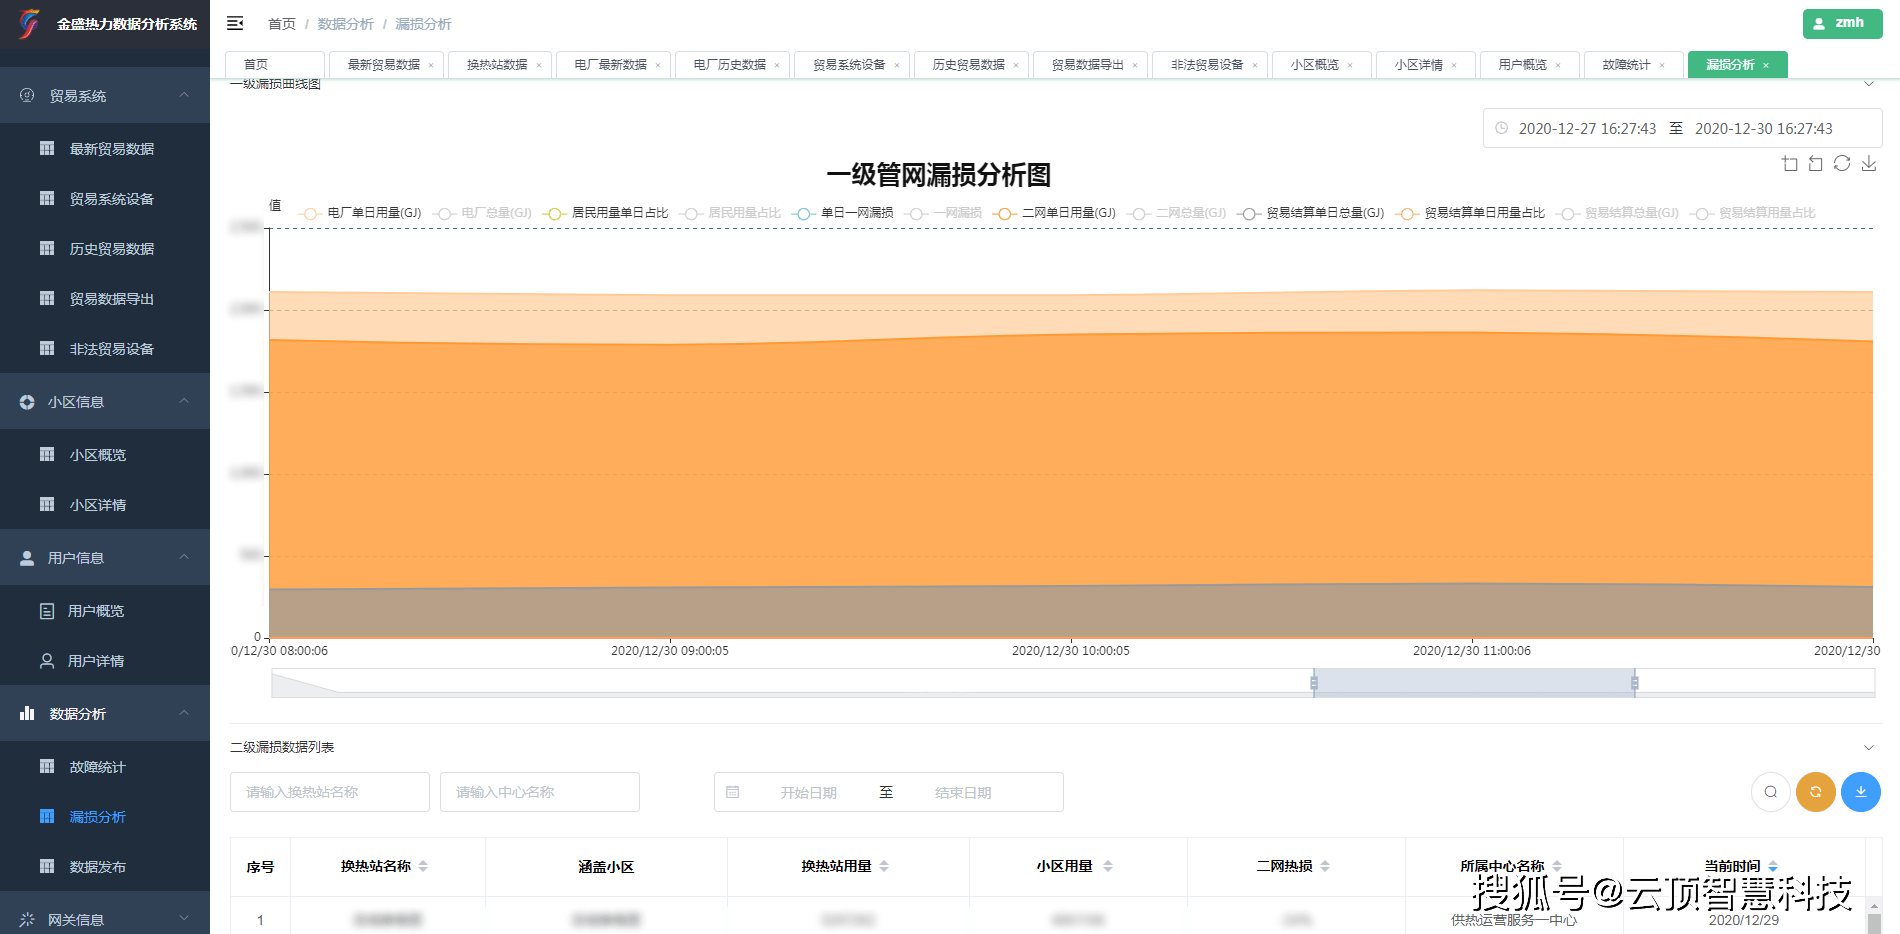This screenshot has height=934, width=1900.
Task: Click the search button in data list
Action: pyautogui.click(x=1771, y=792)
